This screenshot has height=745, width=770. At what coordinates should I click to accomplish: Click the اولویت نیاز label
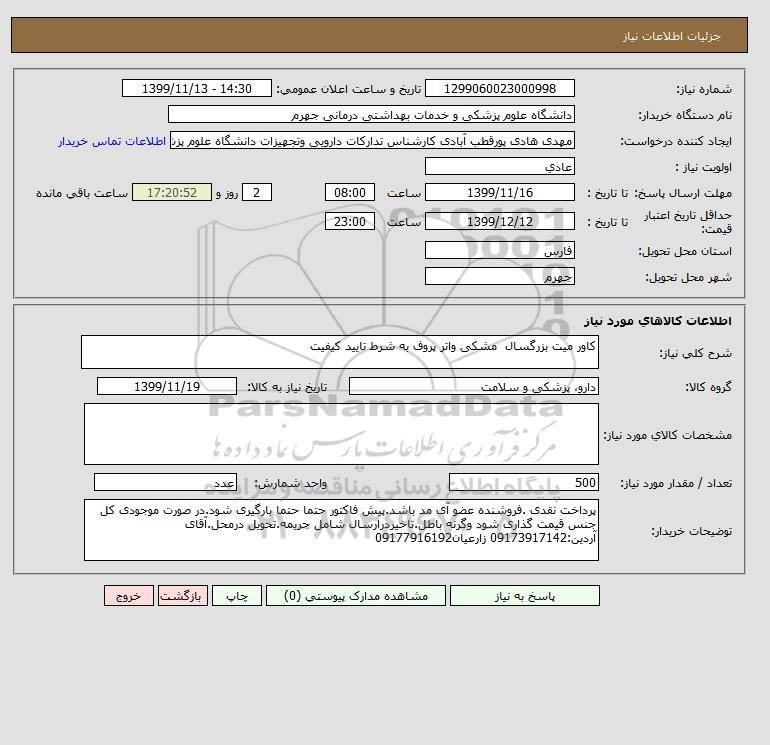click(704, 167)
